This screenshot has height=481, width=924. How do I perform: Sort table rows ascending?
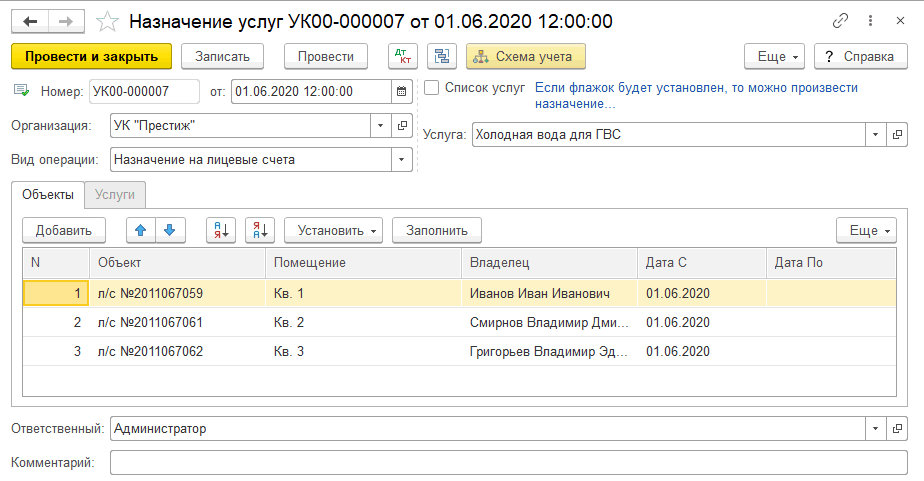pos(220,230)
